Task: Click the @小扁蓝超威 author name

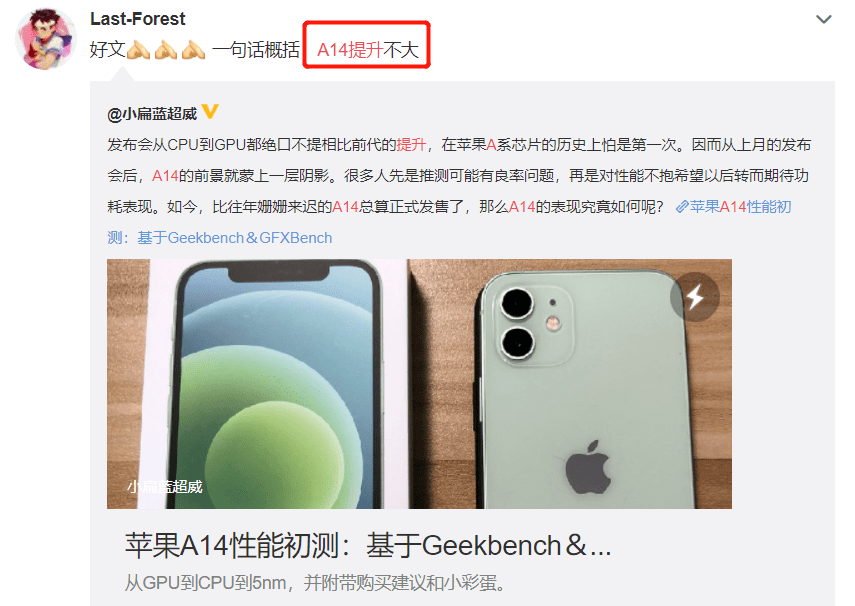Action: [152, 114]
